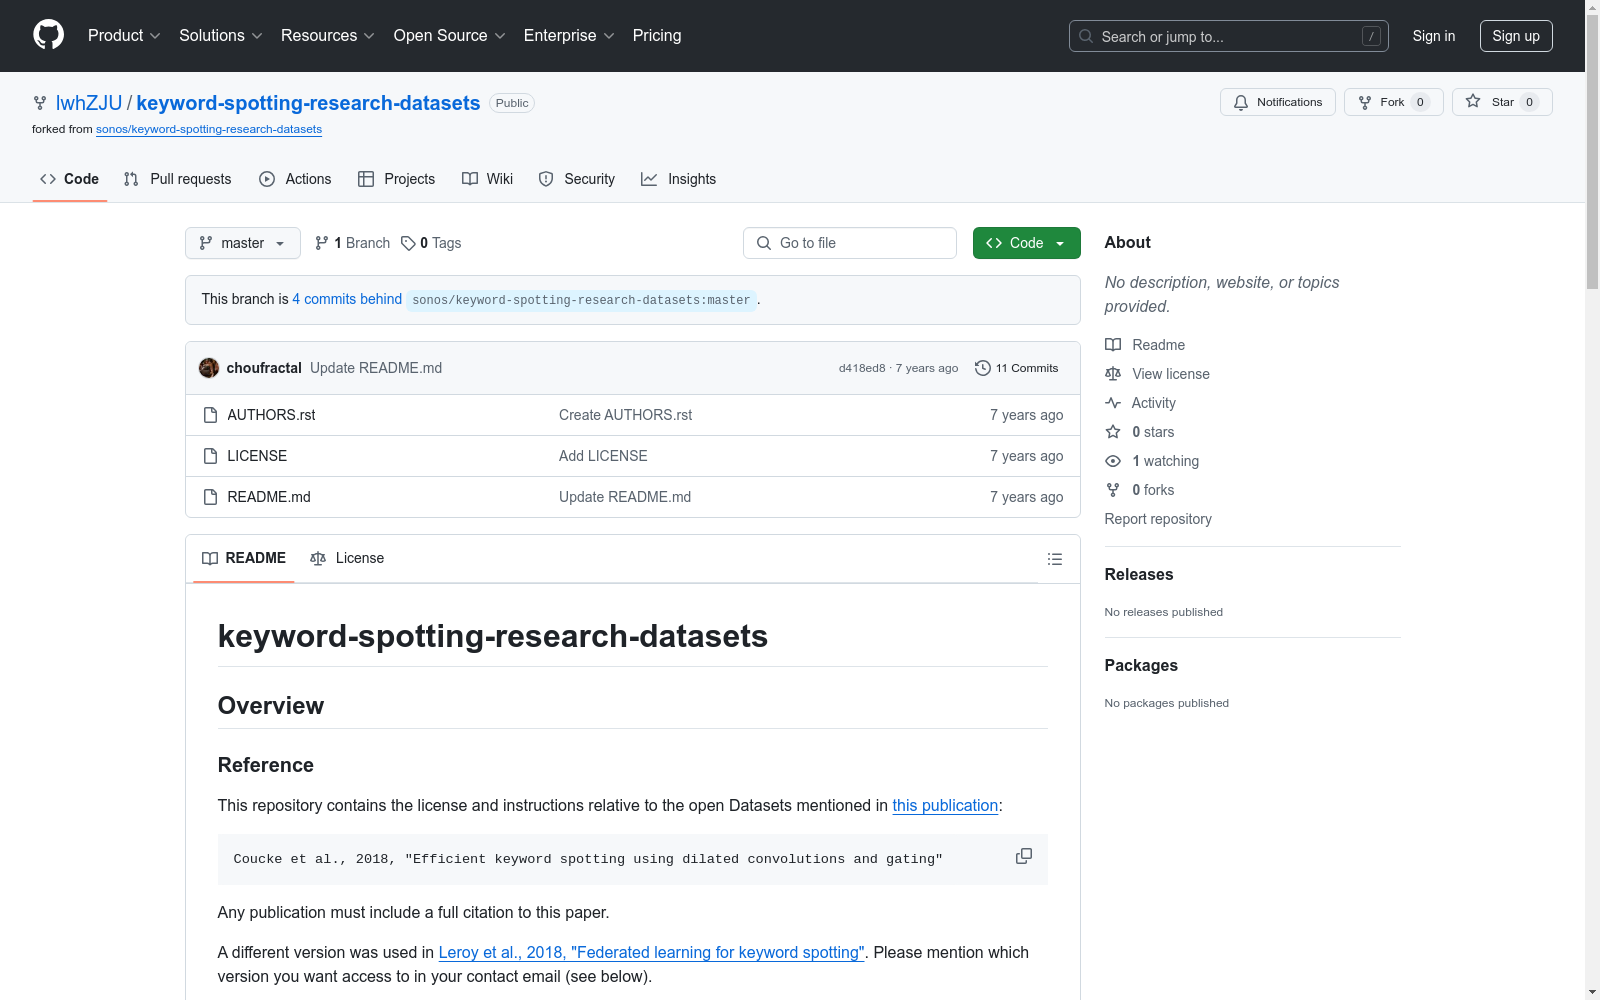
Task: Click the forked repo icon beside lwhZJU
Action: (40, 103)
